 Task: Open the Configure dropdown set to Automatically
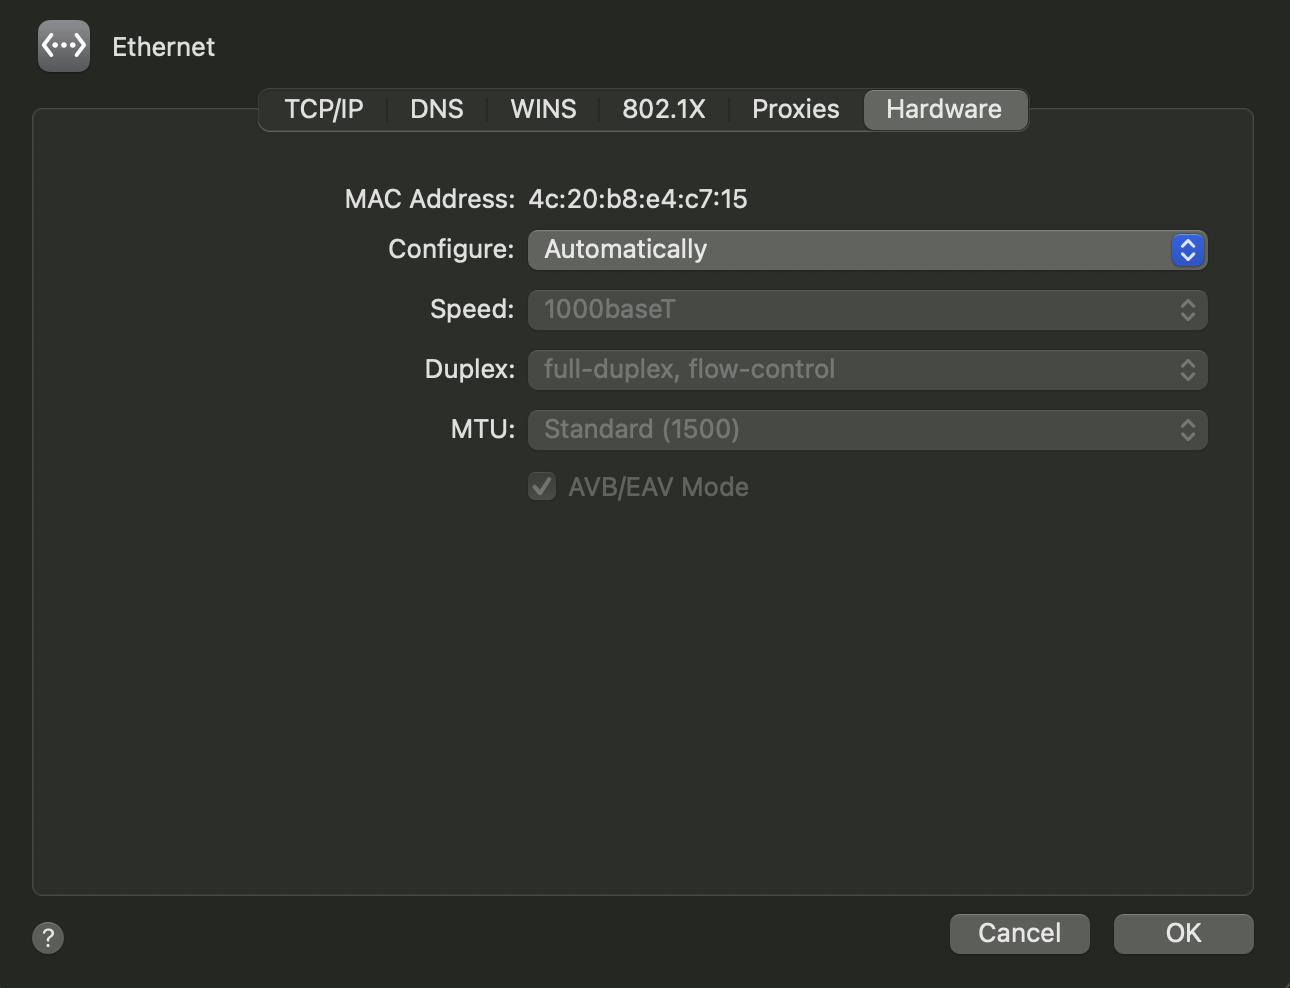click(x=867, y=249)
